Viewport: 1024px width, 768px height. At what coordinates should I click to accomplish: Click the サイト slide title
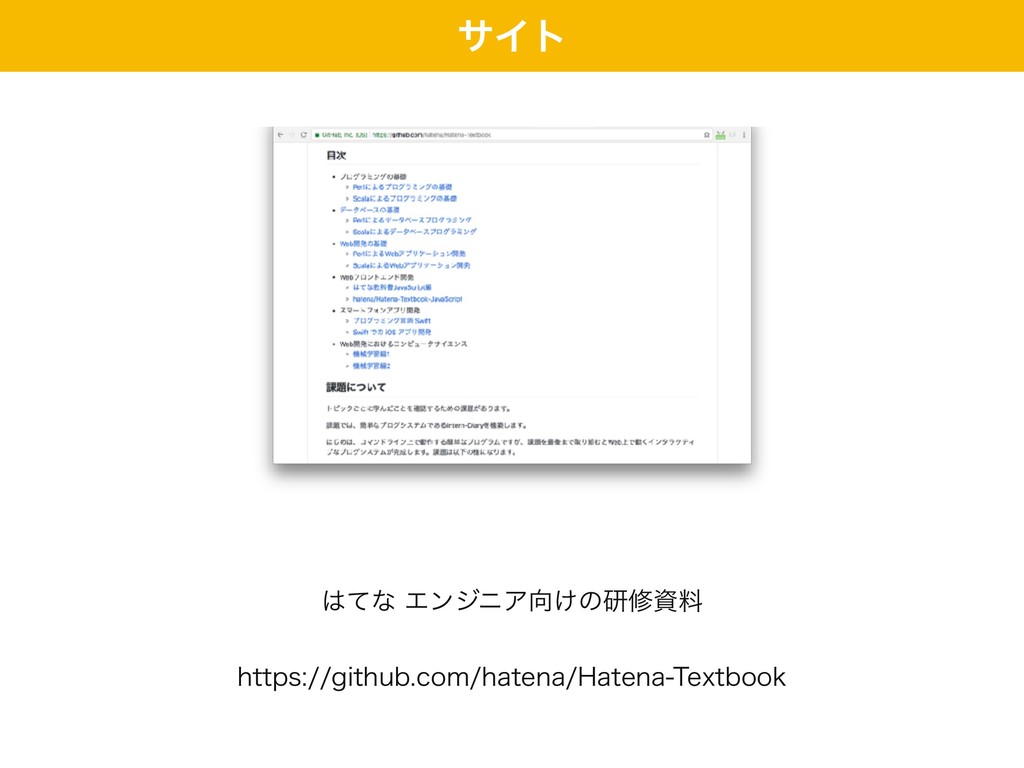511,35
